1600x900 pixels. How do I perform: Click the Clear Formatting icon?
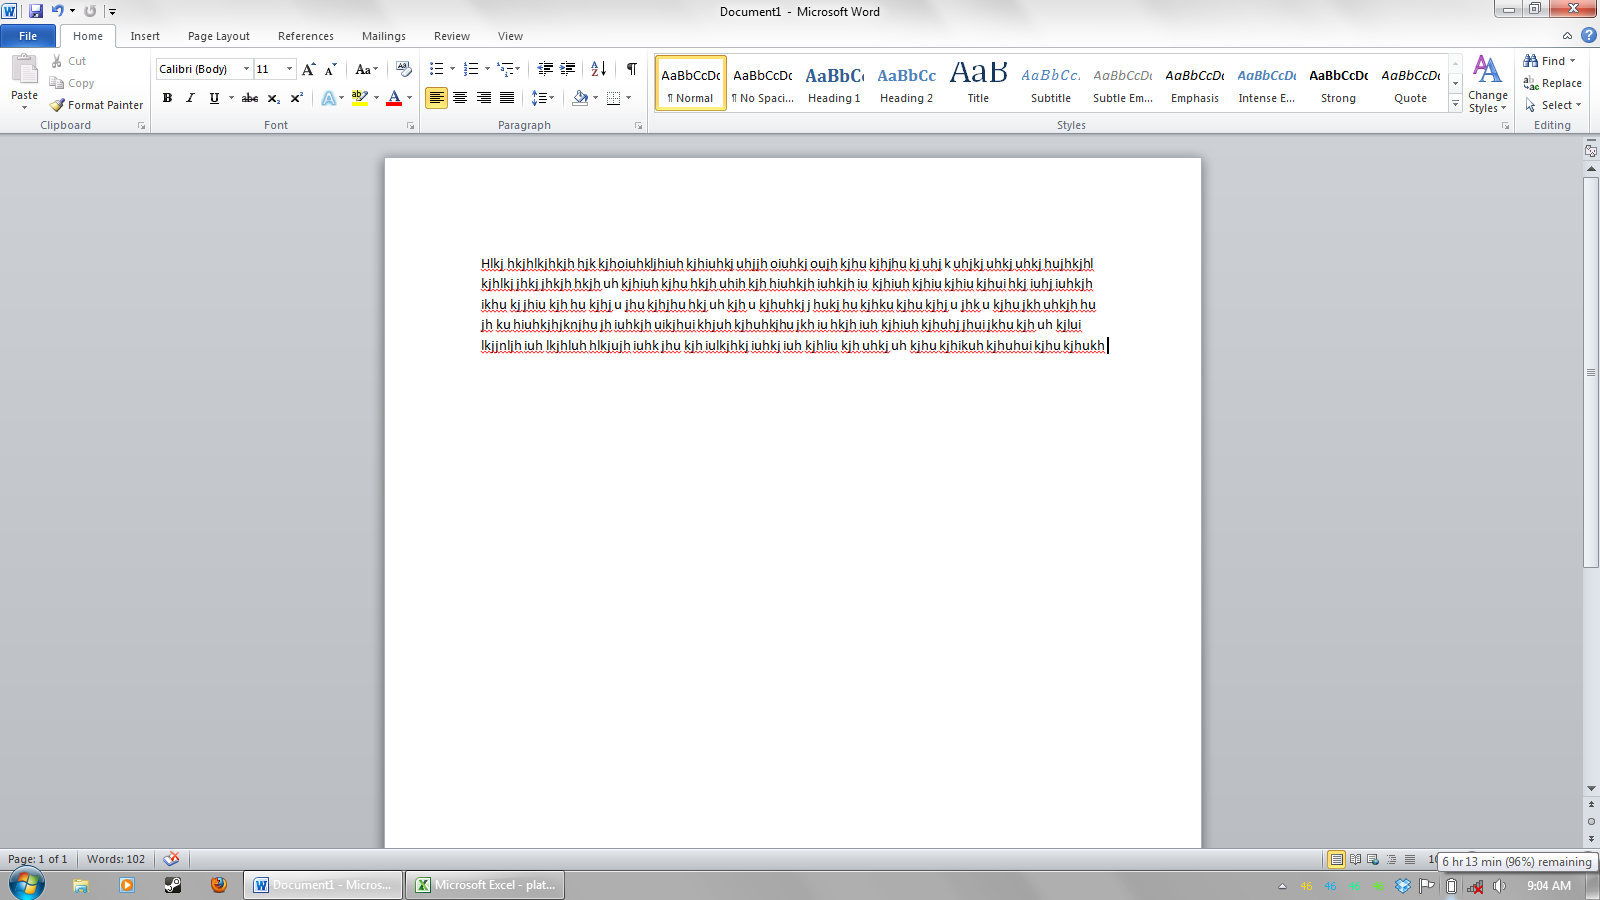(404, 69)
